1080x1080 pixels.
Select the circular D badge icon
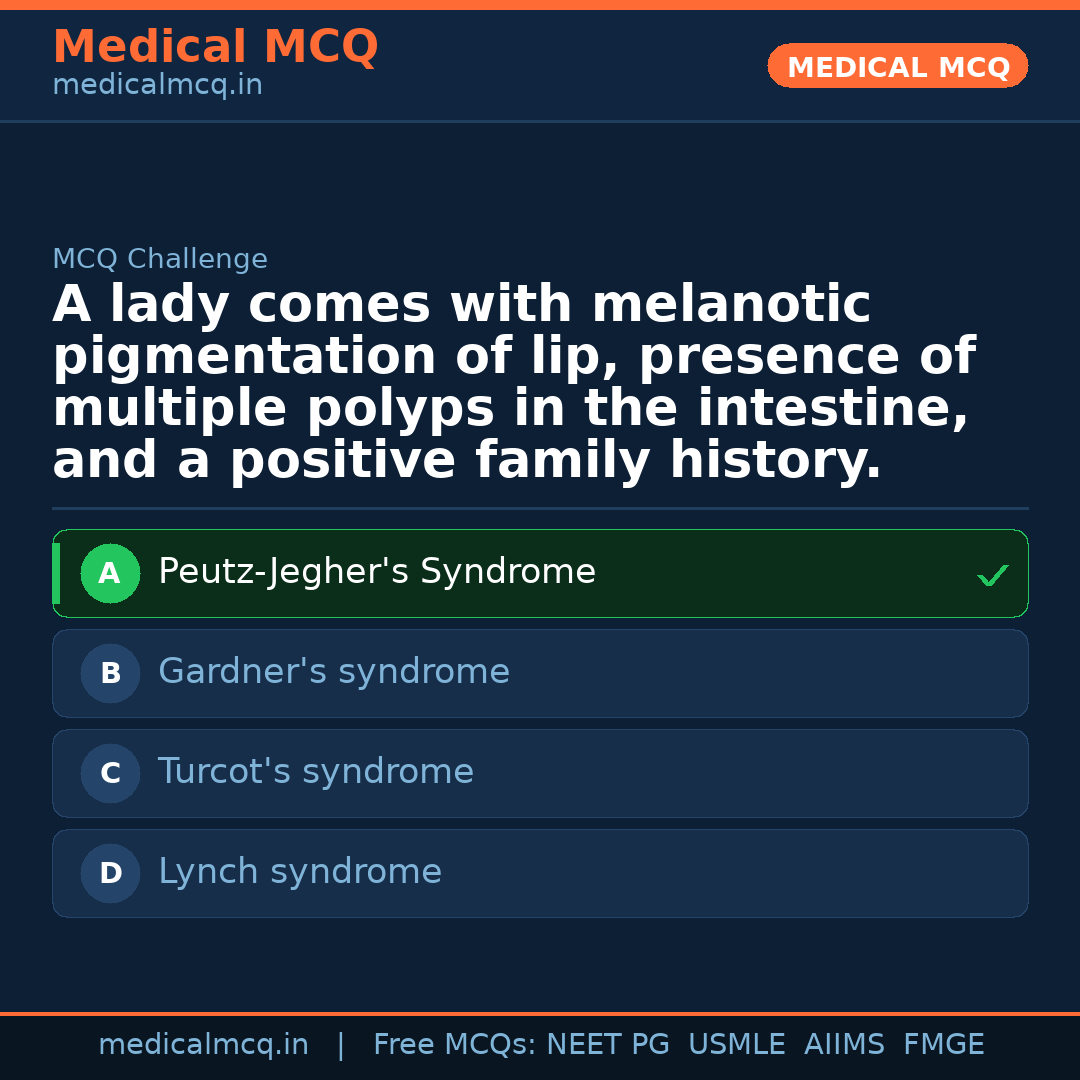pos(110,873)
